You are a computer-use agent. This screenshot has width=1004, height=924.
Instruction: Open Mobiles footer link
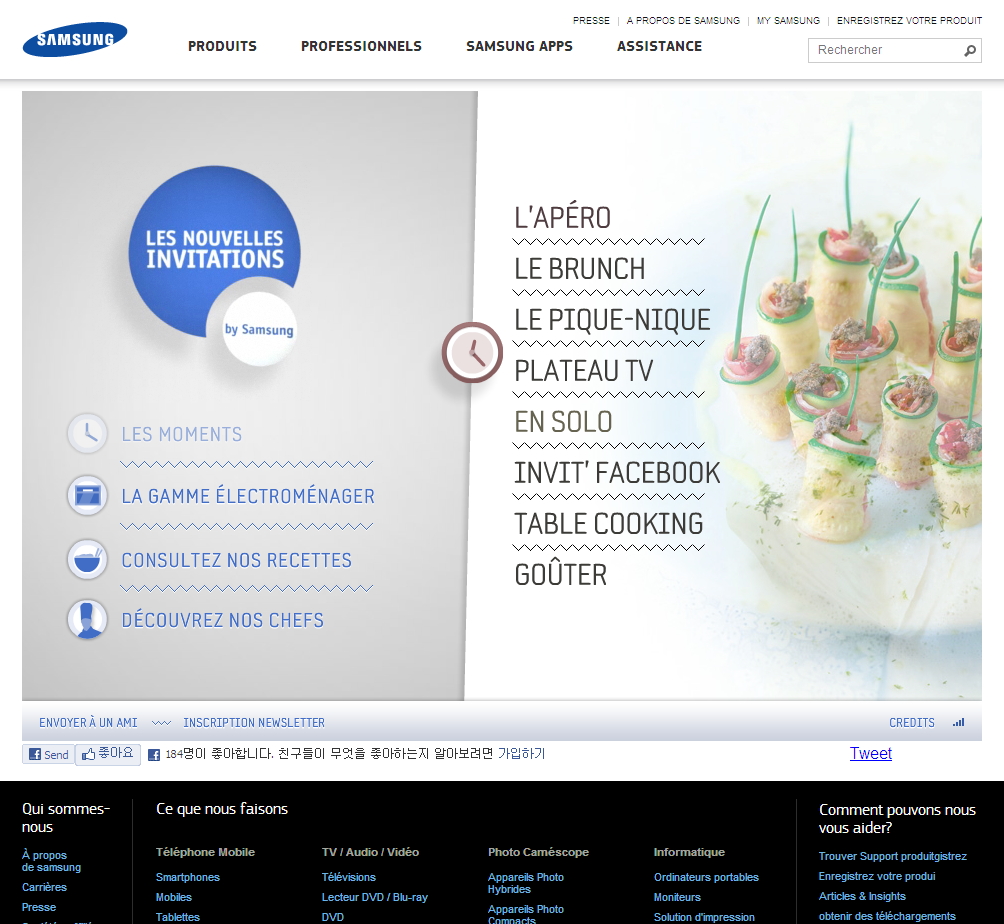[x=174, y=898]
